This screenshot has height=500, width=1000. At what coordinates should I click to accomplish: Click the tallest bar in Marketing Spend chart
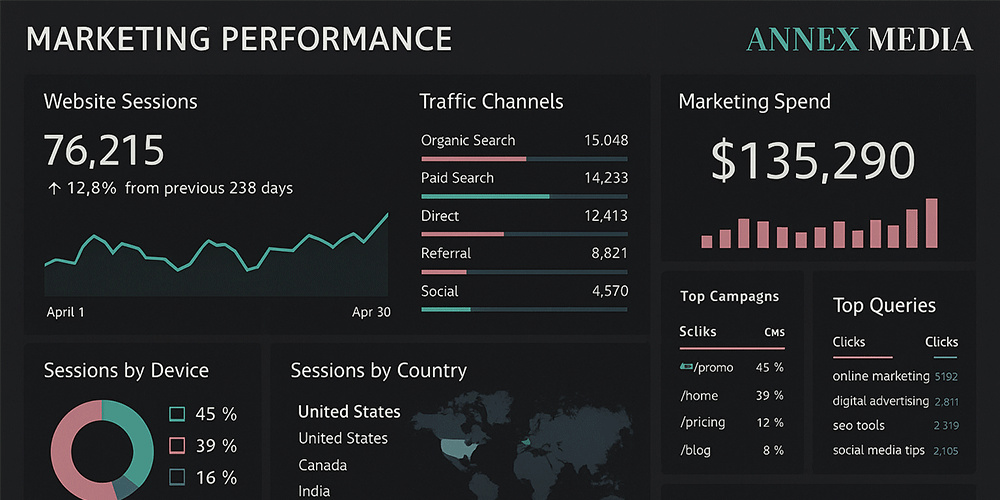click(x=931, y=222)
